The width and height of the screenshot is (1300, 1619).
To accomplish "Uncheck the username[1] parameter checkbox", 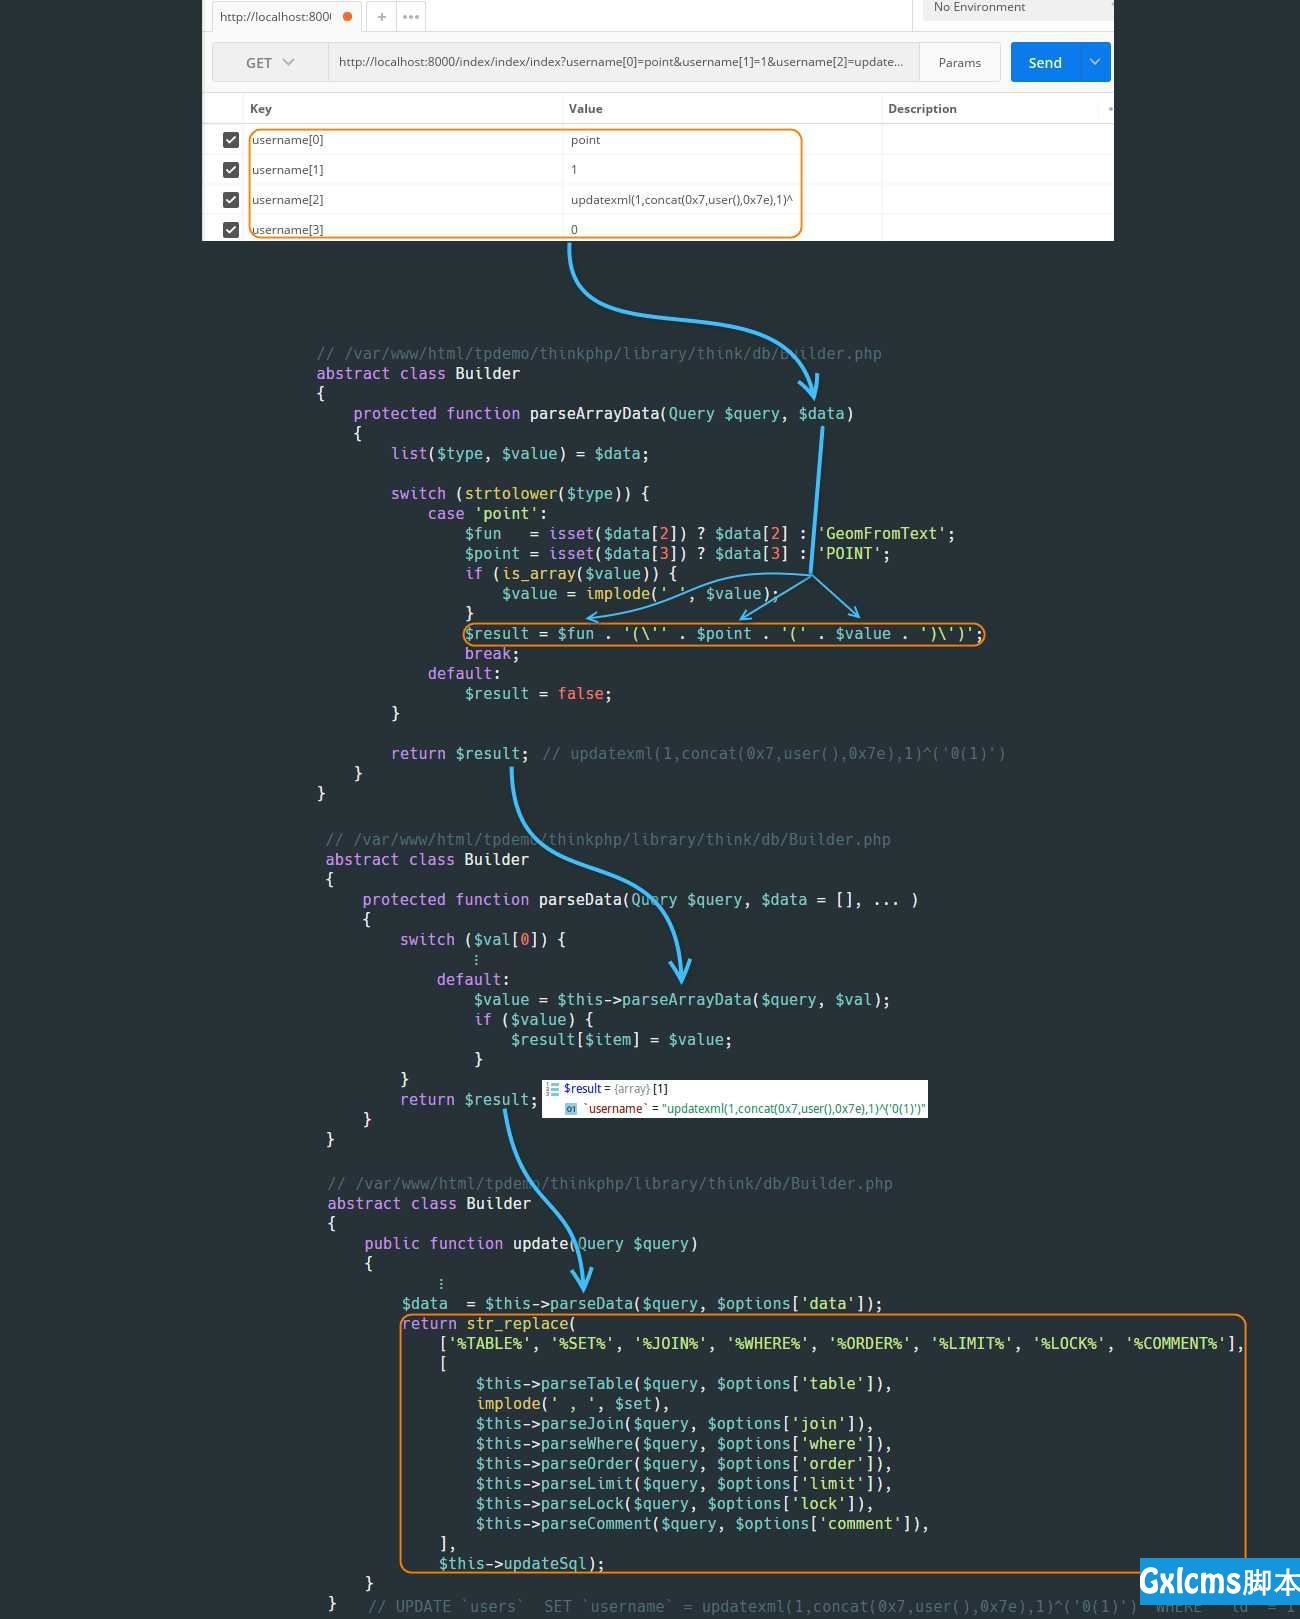I will 231,170.
